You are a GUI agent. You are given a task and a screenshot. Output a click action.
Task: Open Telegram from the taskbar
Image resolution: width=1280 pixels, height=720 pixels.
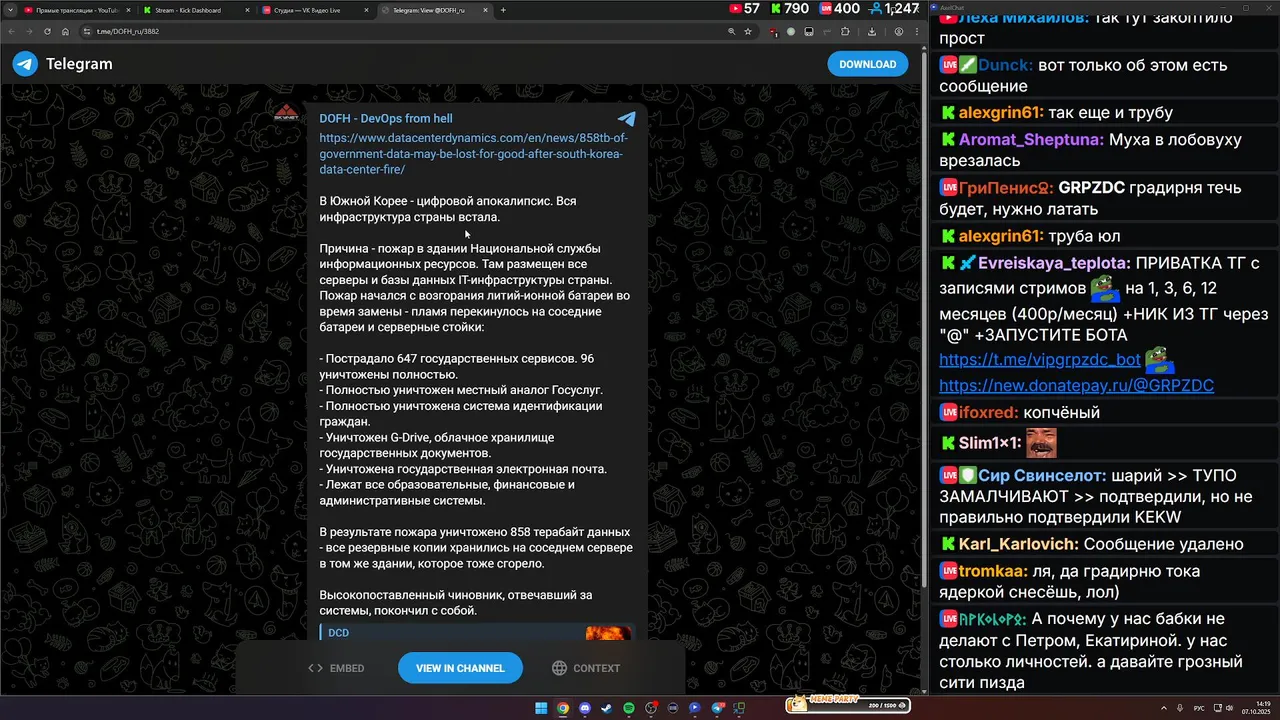coord(718,708)
